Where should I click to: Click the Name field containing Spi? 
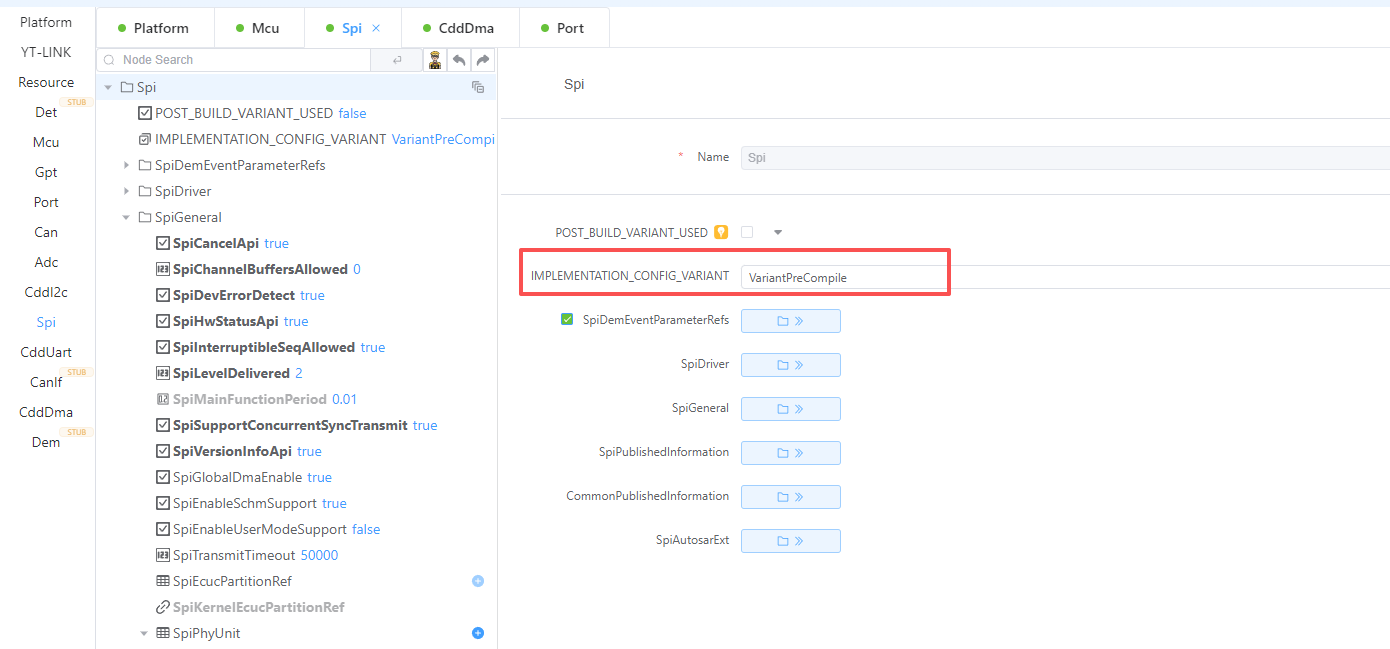(x=1065, y=157)
